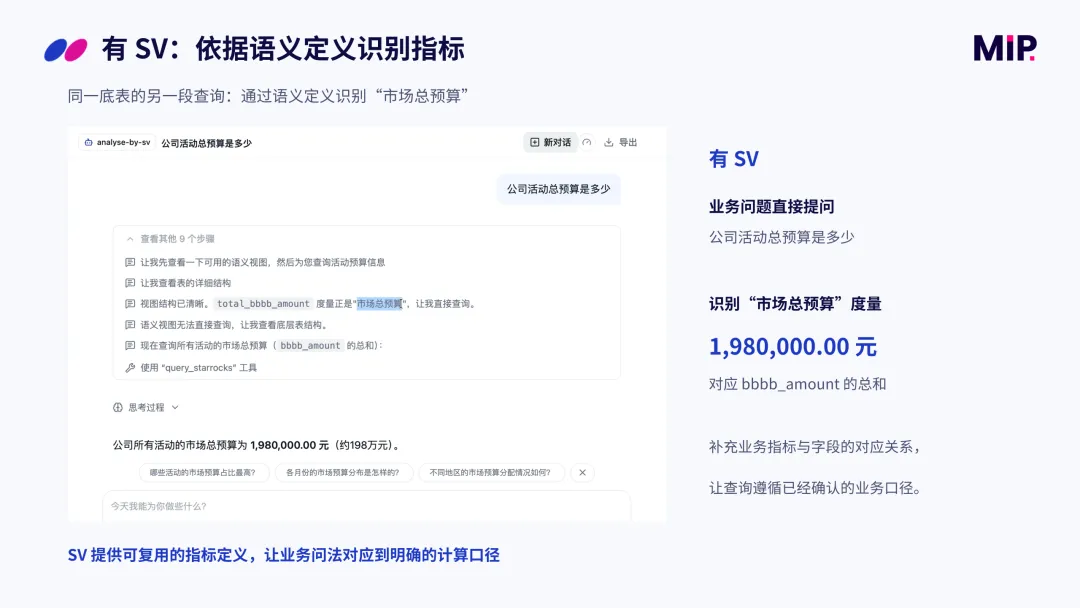Click the conversation title 公司活动总预算是多少
This screenshot has width=1080, height=608.
pyautogui.click(x=207, y=143)
